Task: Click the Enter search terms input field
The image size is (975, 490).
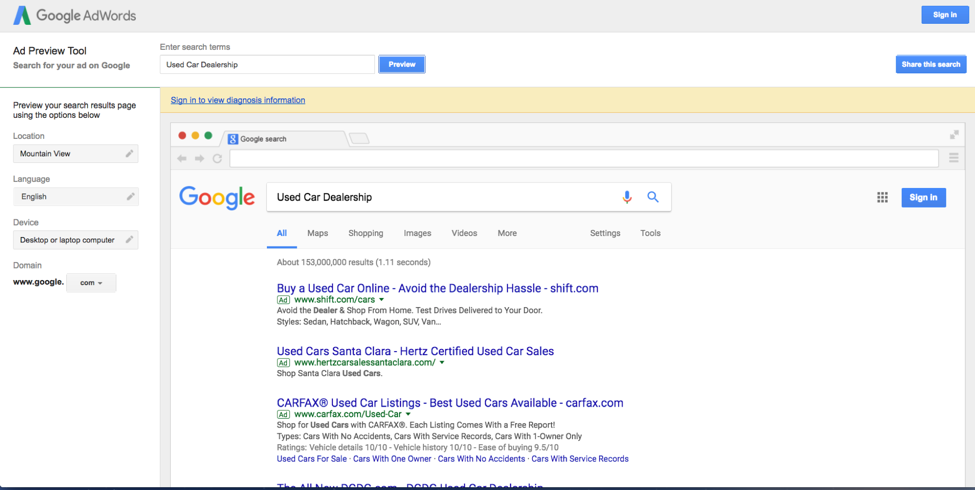Action: pyautogui.click(x=267, y=65)
